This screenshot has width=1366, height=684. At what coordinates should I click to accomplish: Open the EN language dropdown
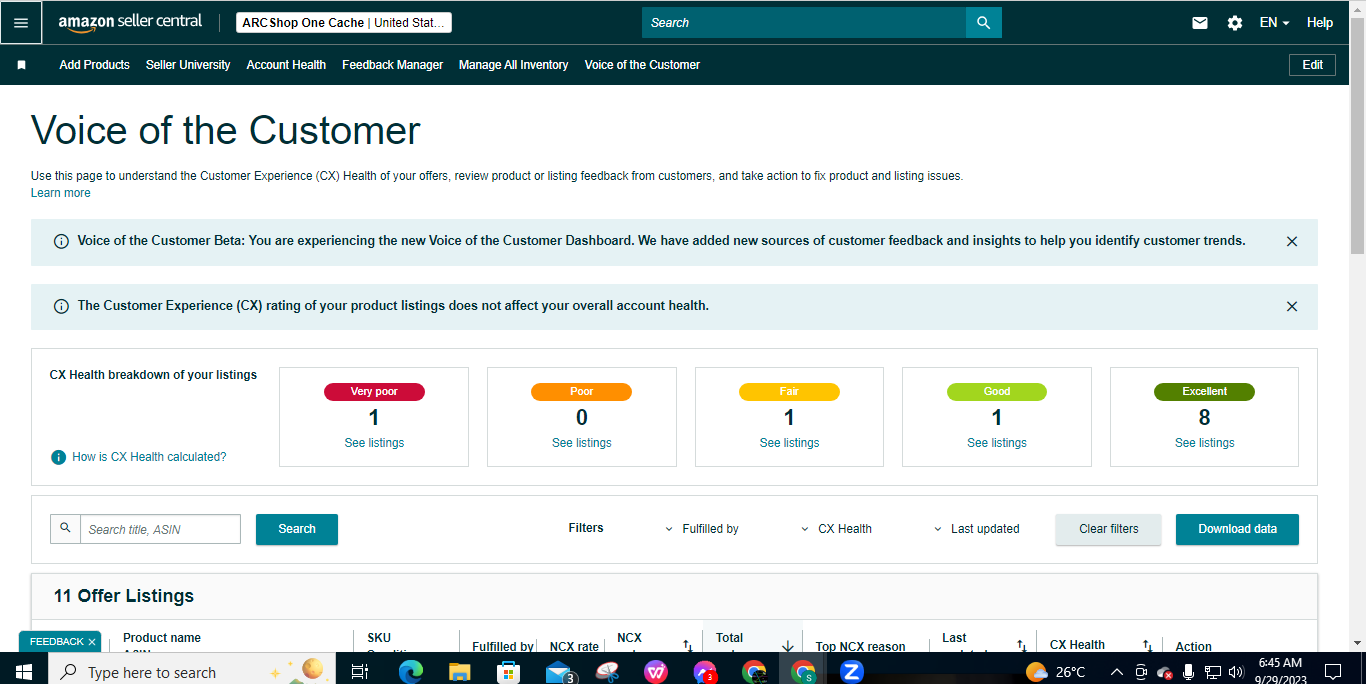click(1274, 22)
